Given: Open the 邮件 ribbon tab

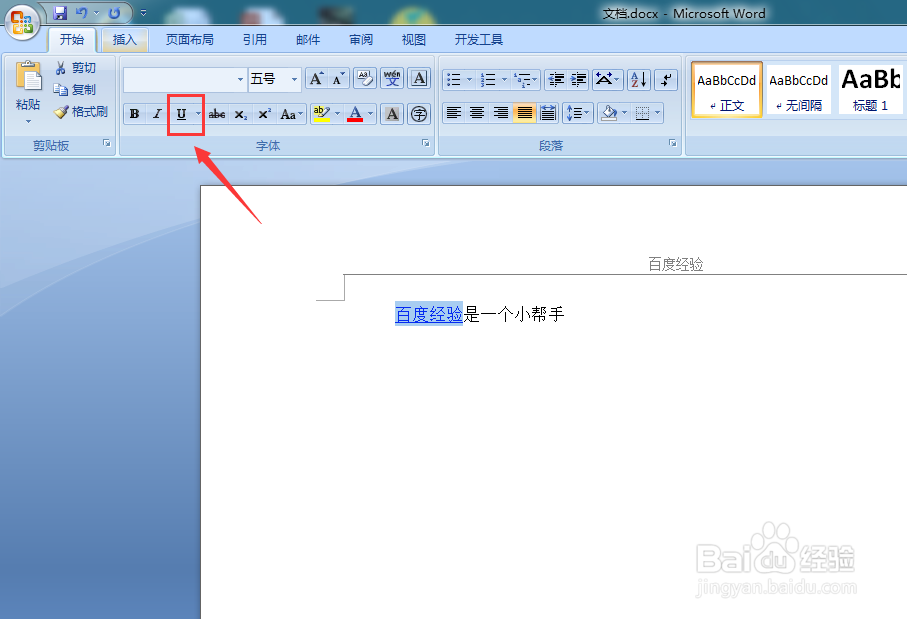Looking at the screenshot, I should click(308, 39).
